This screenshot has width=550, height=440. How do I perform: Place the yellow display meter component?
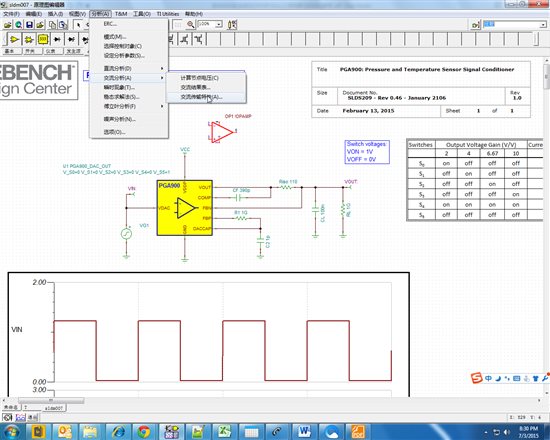(43, 39)
